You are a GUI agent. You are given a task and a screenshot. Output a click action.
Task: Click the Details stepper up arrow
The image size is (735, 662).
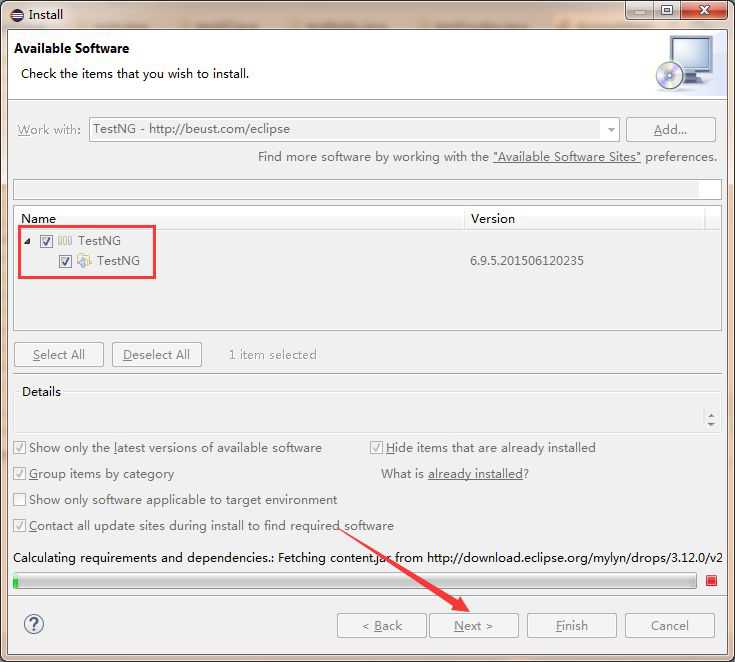pos(711,415)
